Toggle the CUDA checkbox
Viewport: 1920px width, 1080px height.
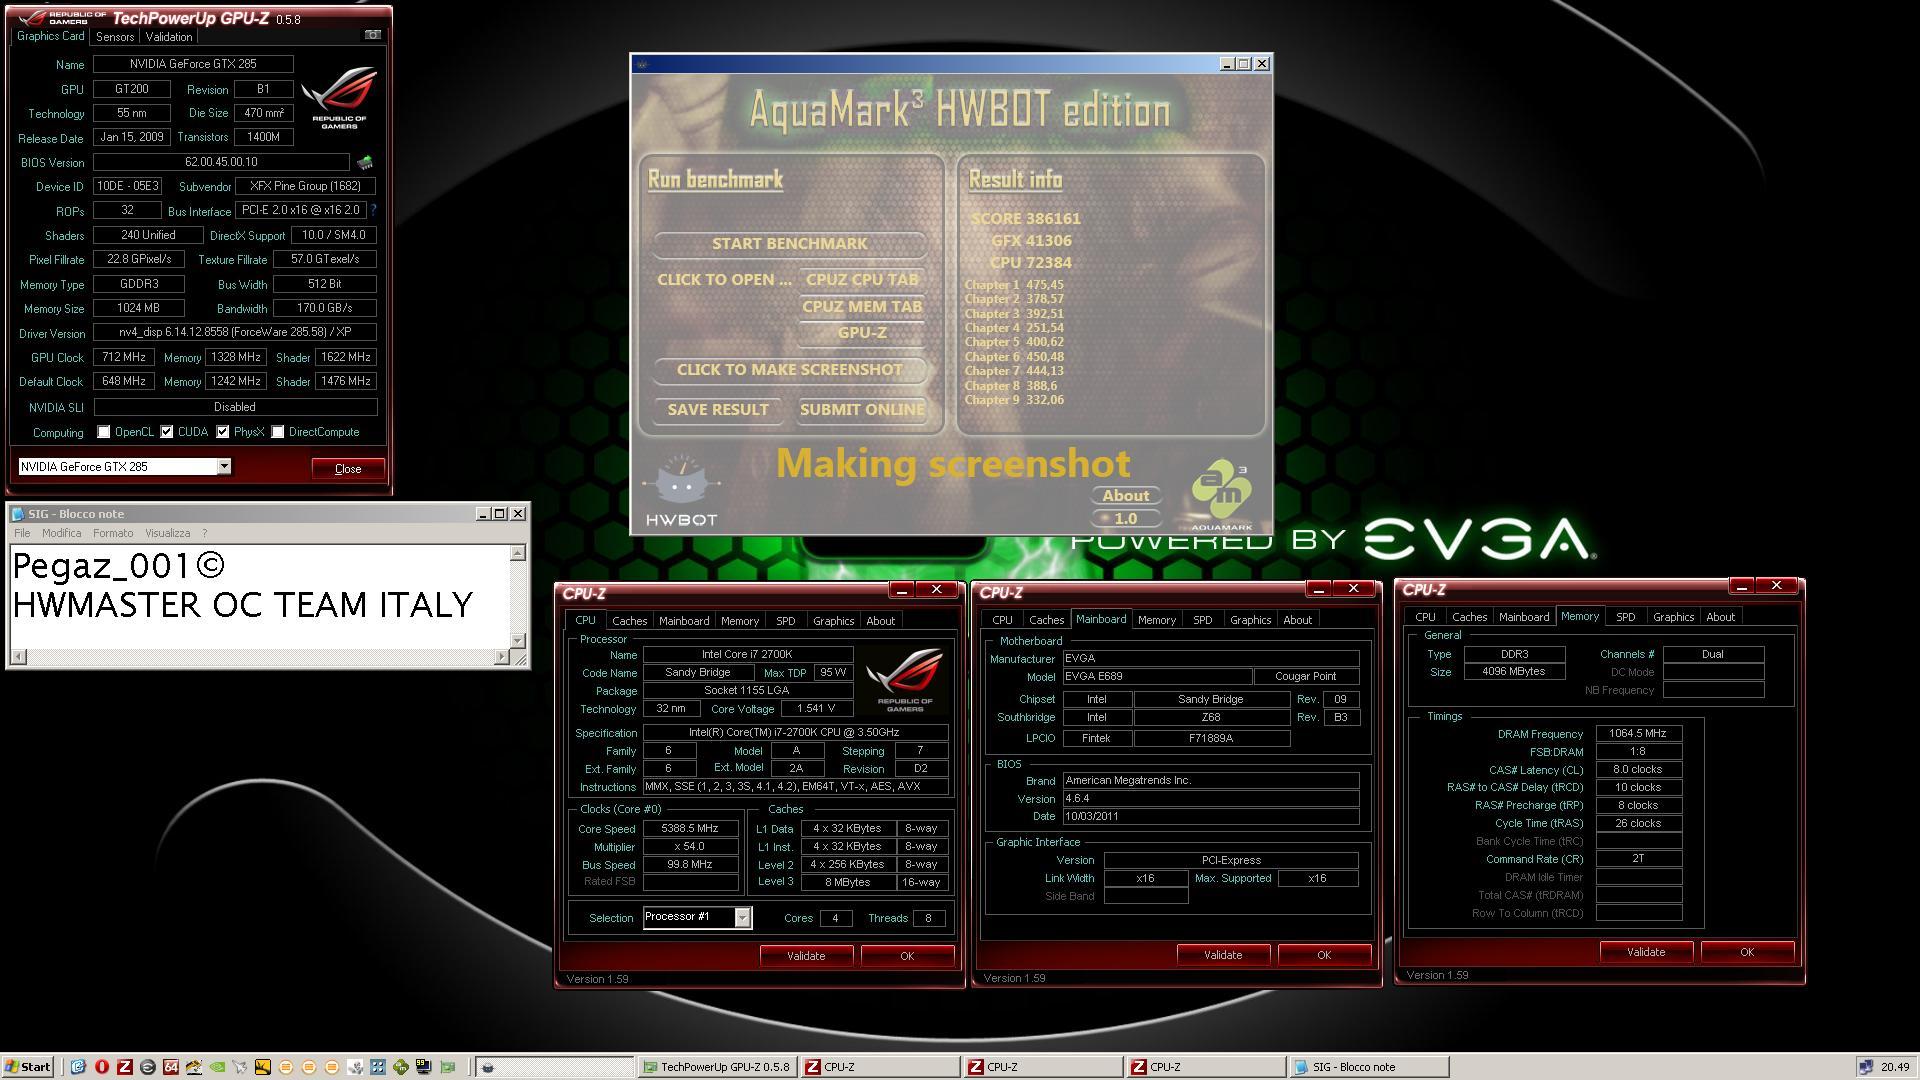click(x=167, y=432)
